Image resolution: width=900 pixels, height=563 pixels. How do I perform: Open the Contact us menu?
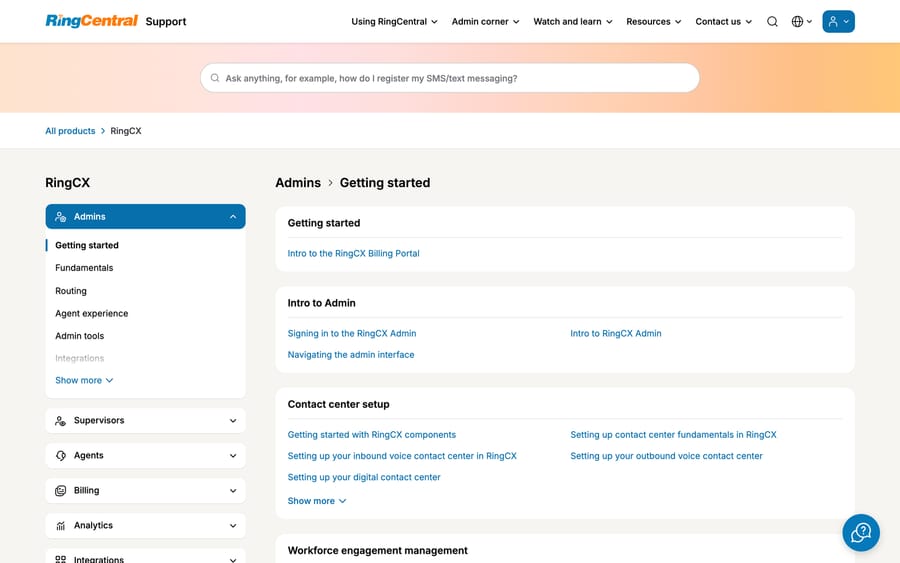[x=723, y=21]
